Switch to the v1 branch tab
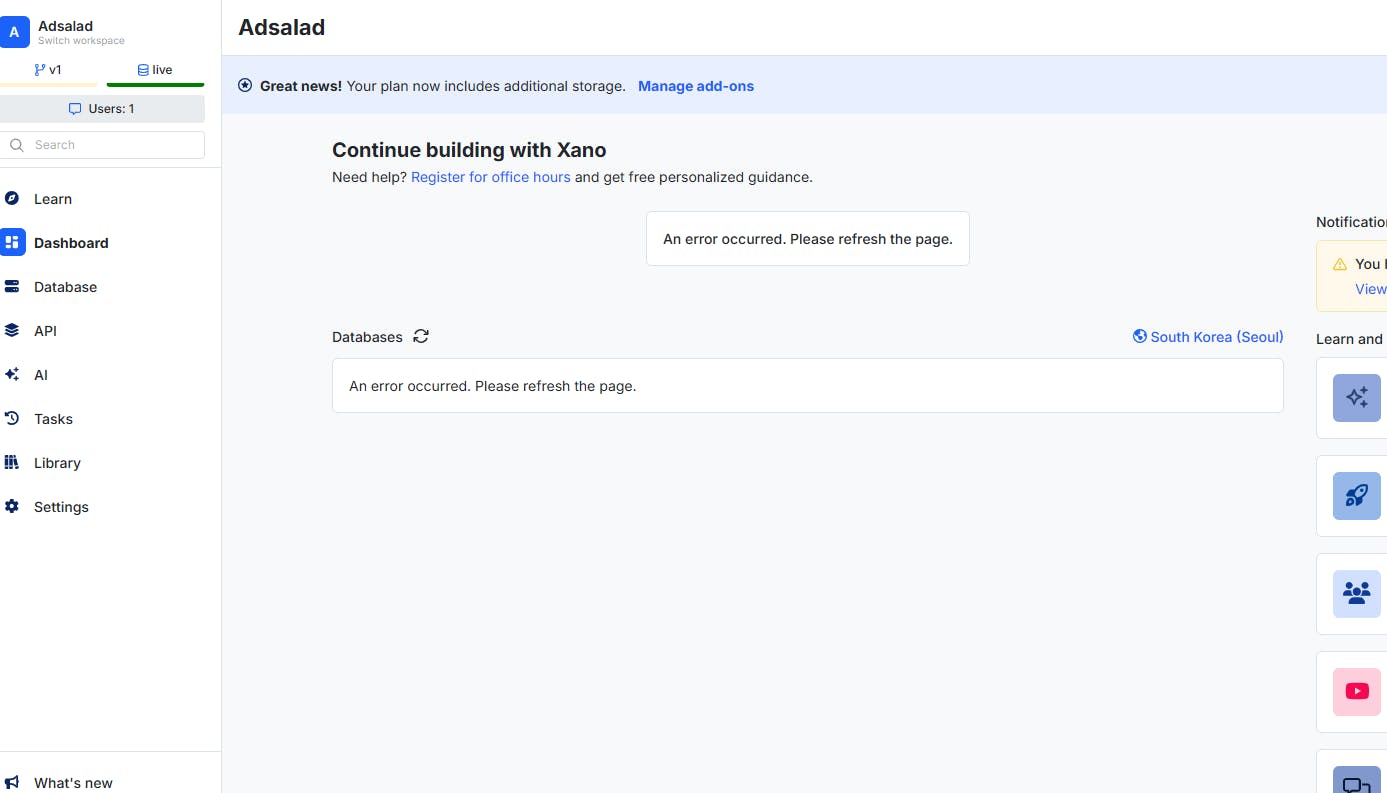 [48, 70]
